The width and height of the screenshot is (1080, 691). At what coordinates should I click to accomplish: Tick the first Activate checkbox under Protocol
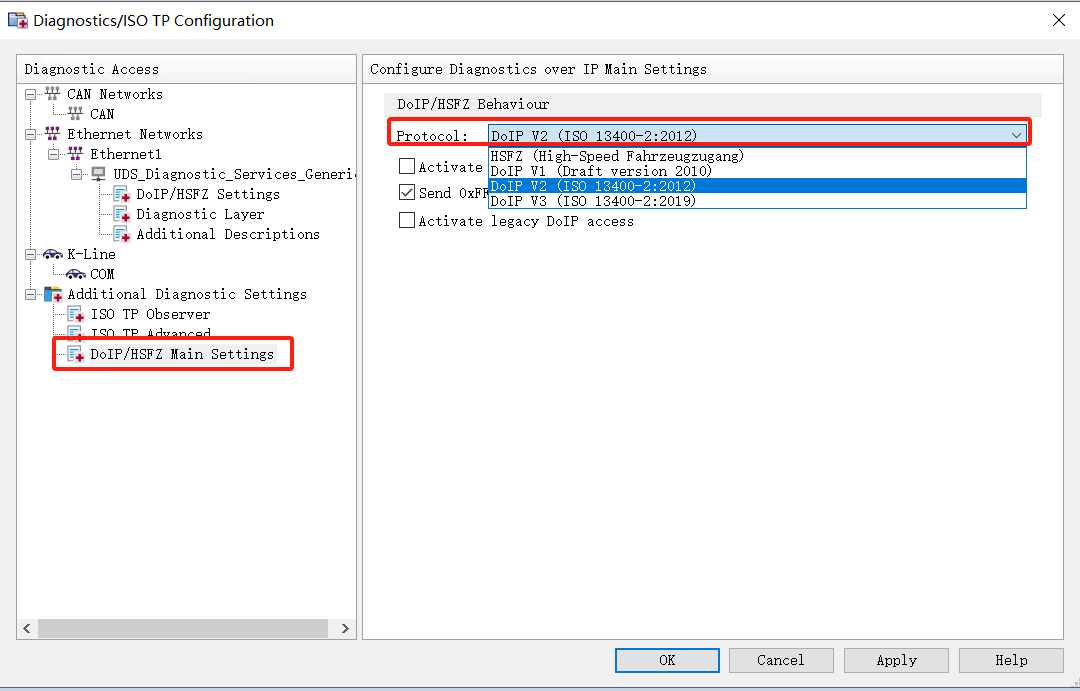click(x=407, y=167)
